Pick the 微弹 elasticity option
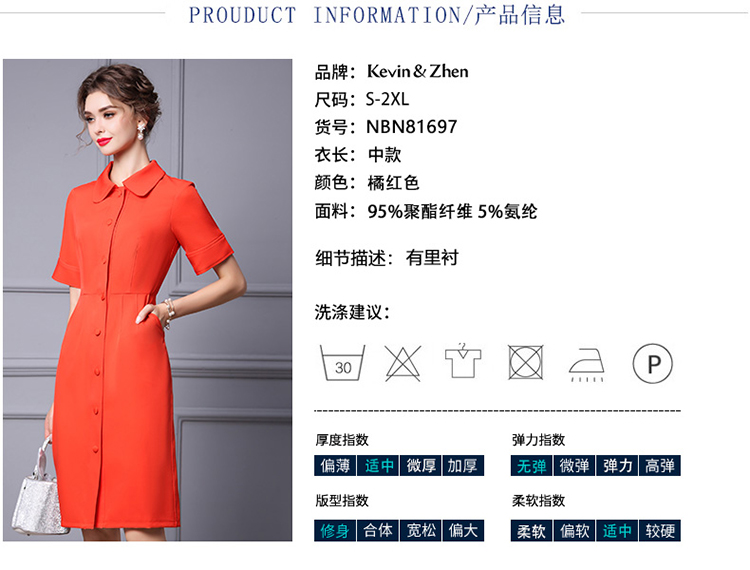 pyautogui.click(x=574, y=466)
